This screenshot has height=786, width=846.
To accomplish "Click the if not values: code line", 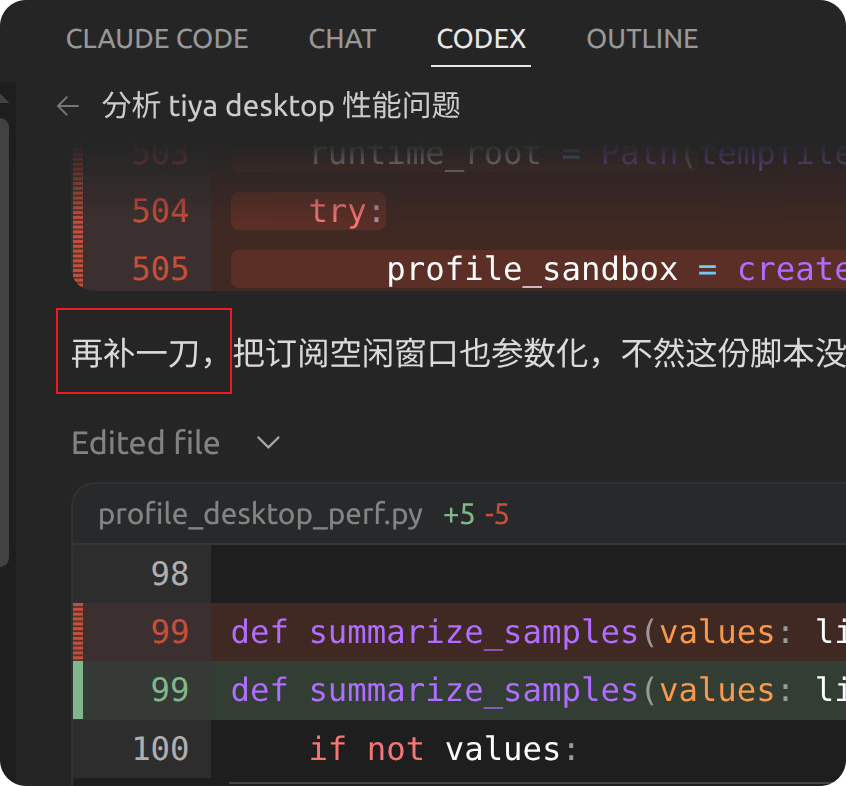I will click(x=443, y=749).
